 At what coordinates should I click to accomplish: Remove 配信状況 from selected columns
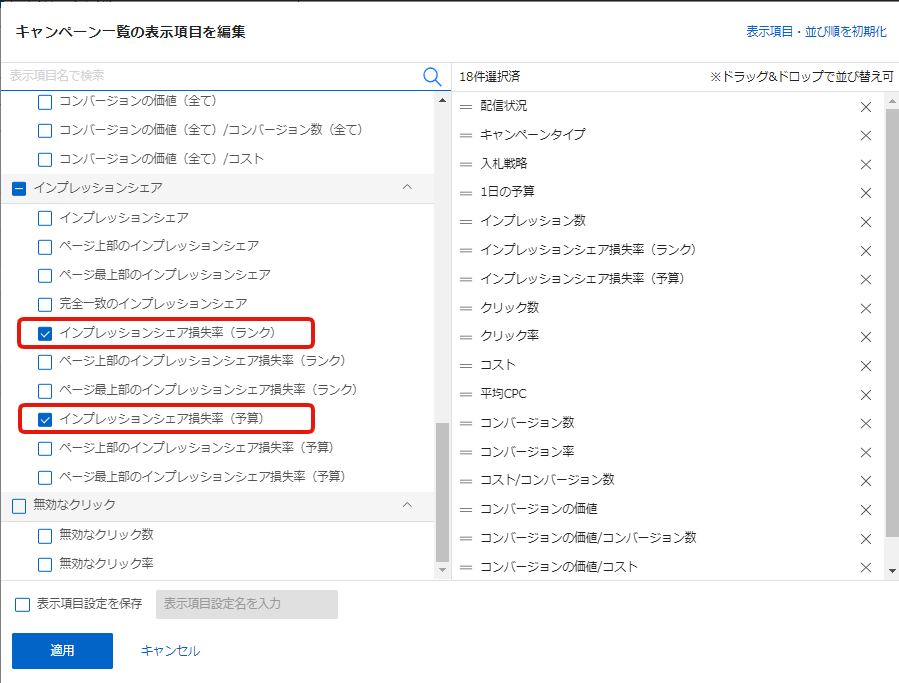tap(866, 107)
